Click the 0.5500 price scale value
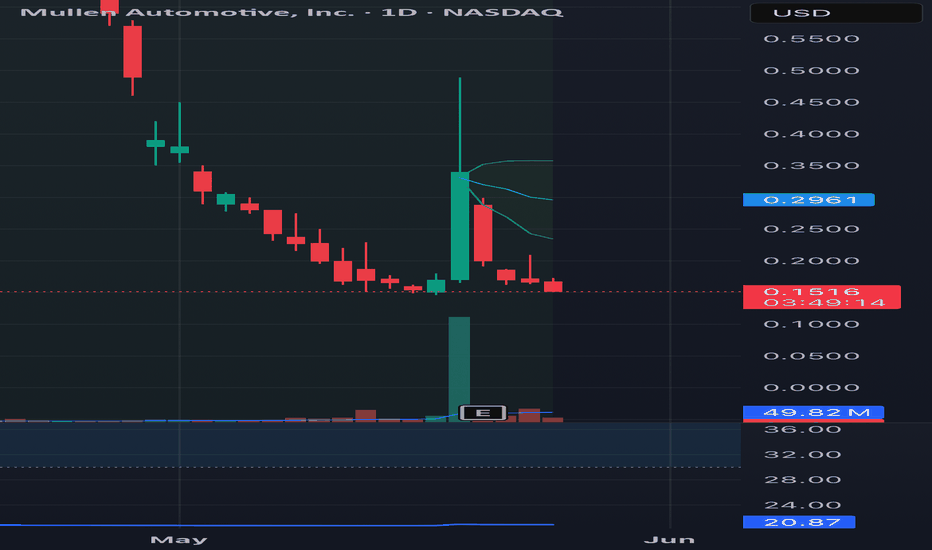932x550 pixels. point(811,39)
